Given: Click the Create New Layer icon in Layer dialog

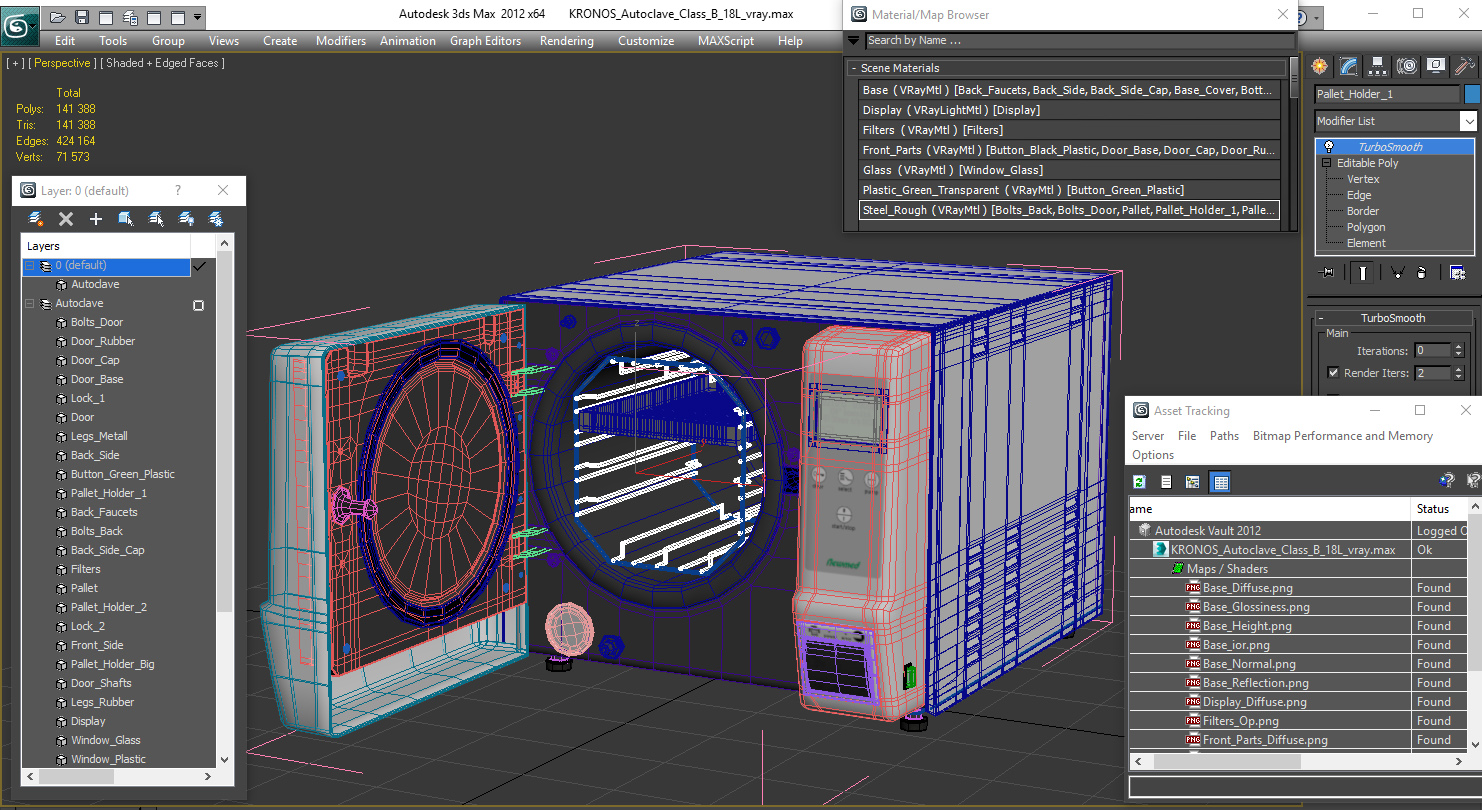Looking at the screenshot, I should [36, 219].
